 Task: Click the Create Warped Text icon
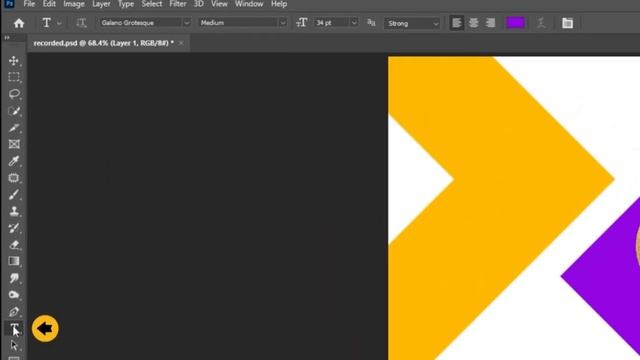(541, 23)
